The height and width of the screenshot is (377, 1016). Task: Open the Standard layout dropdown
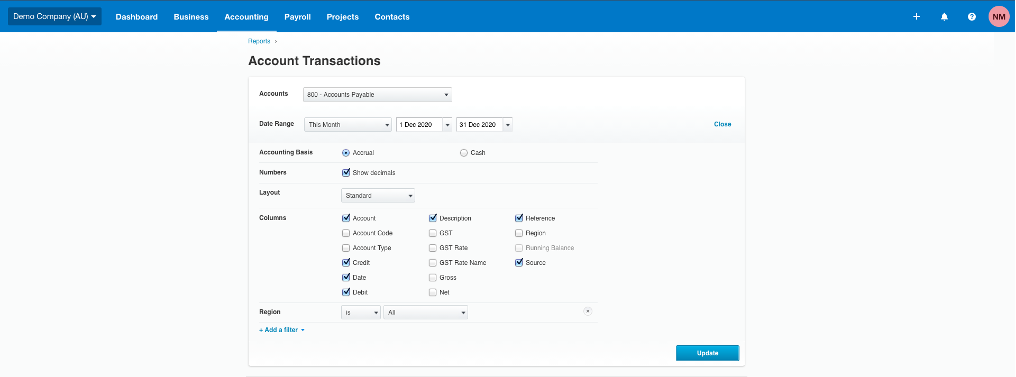coord(378,196)
